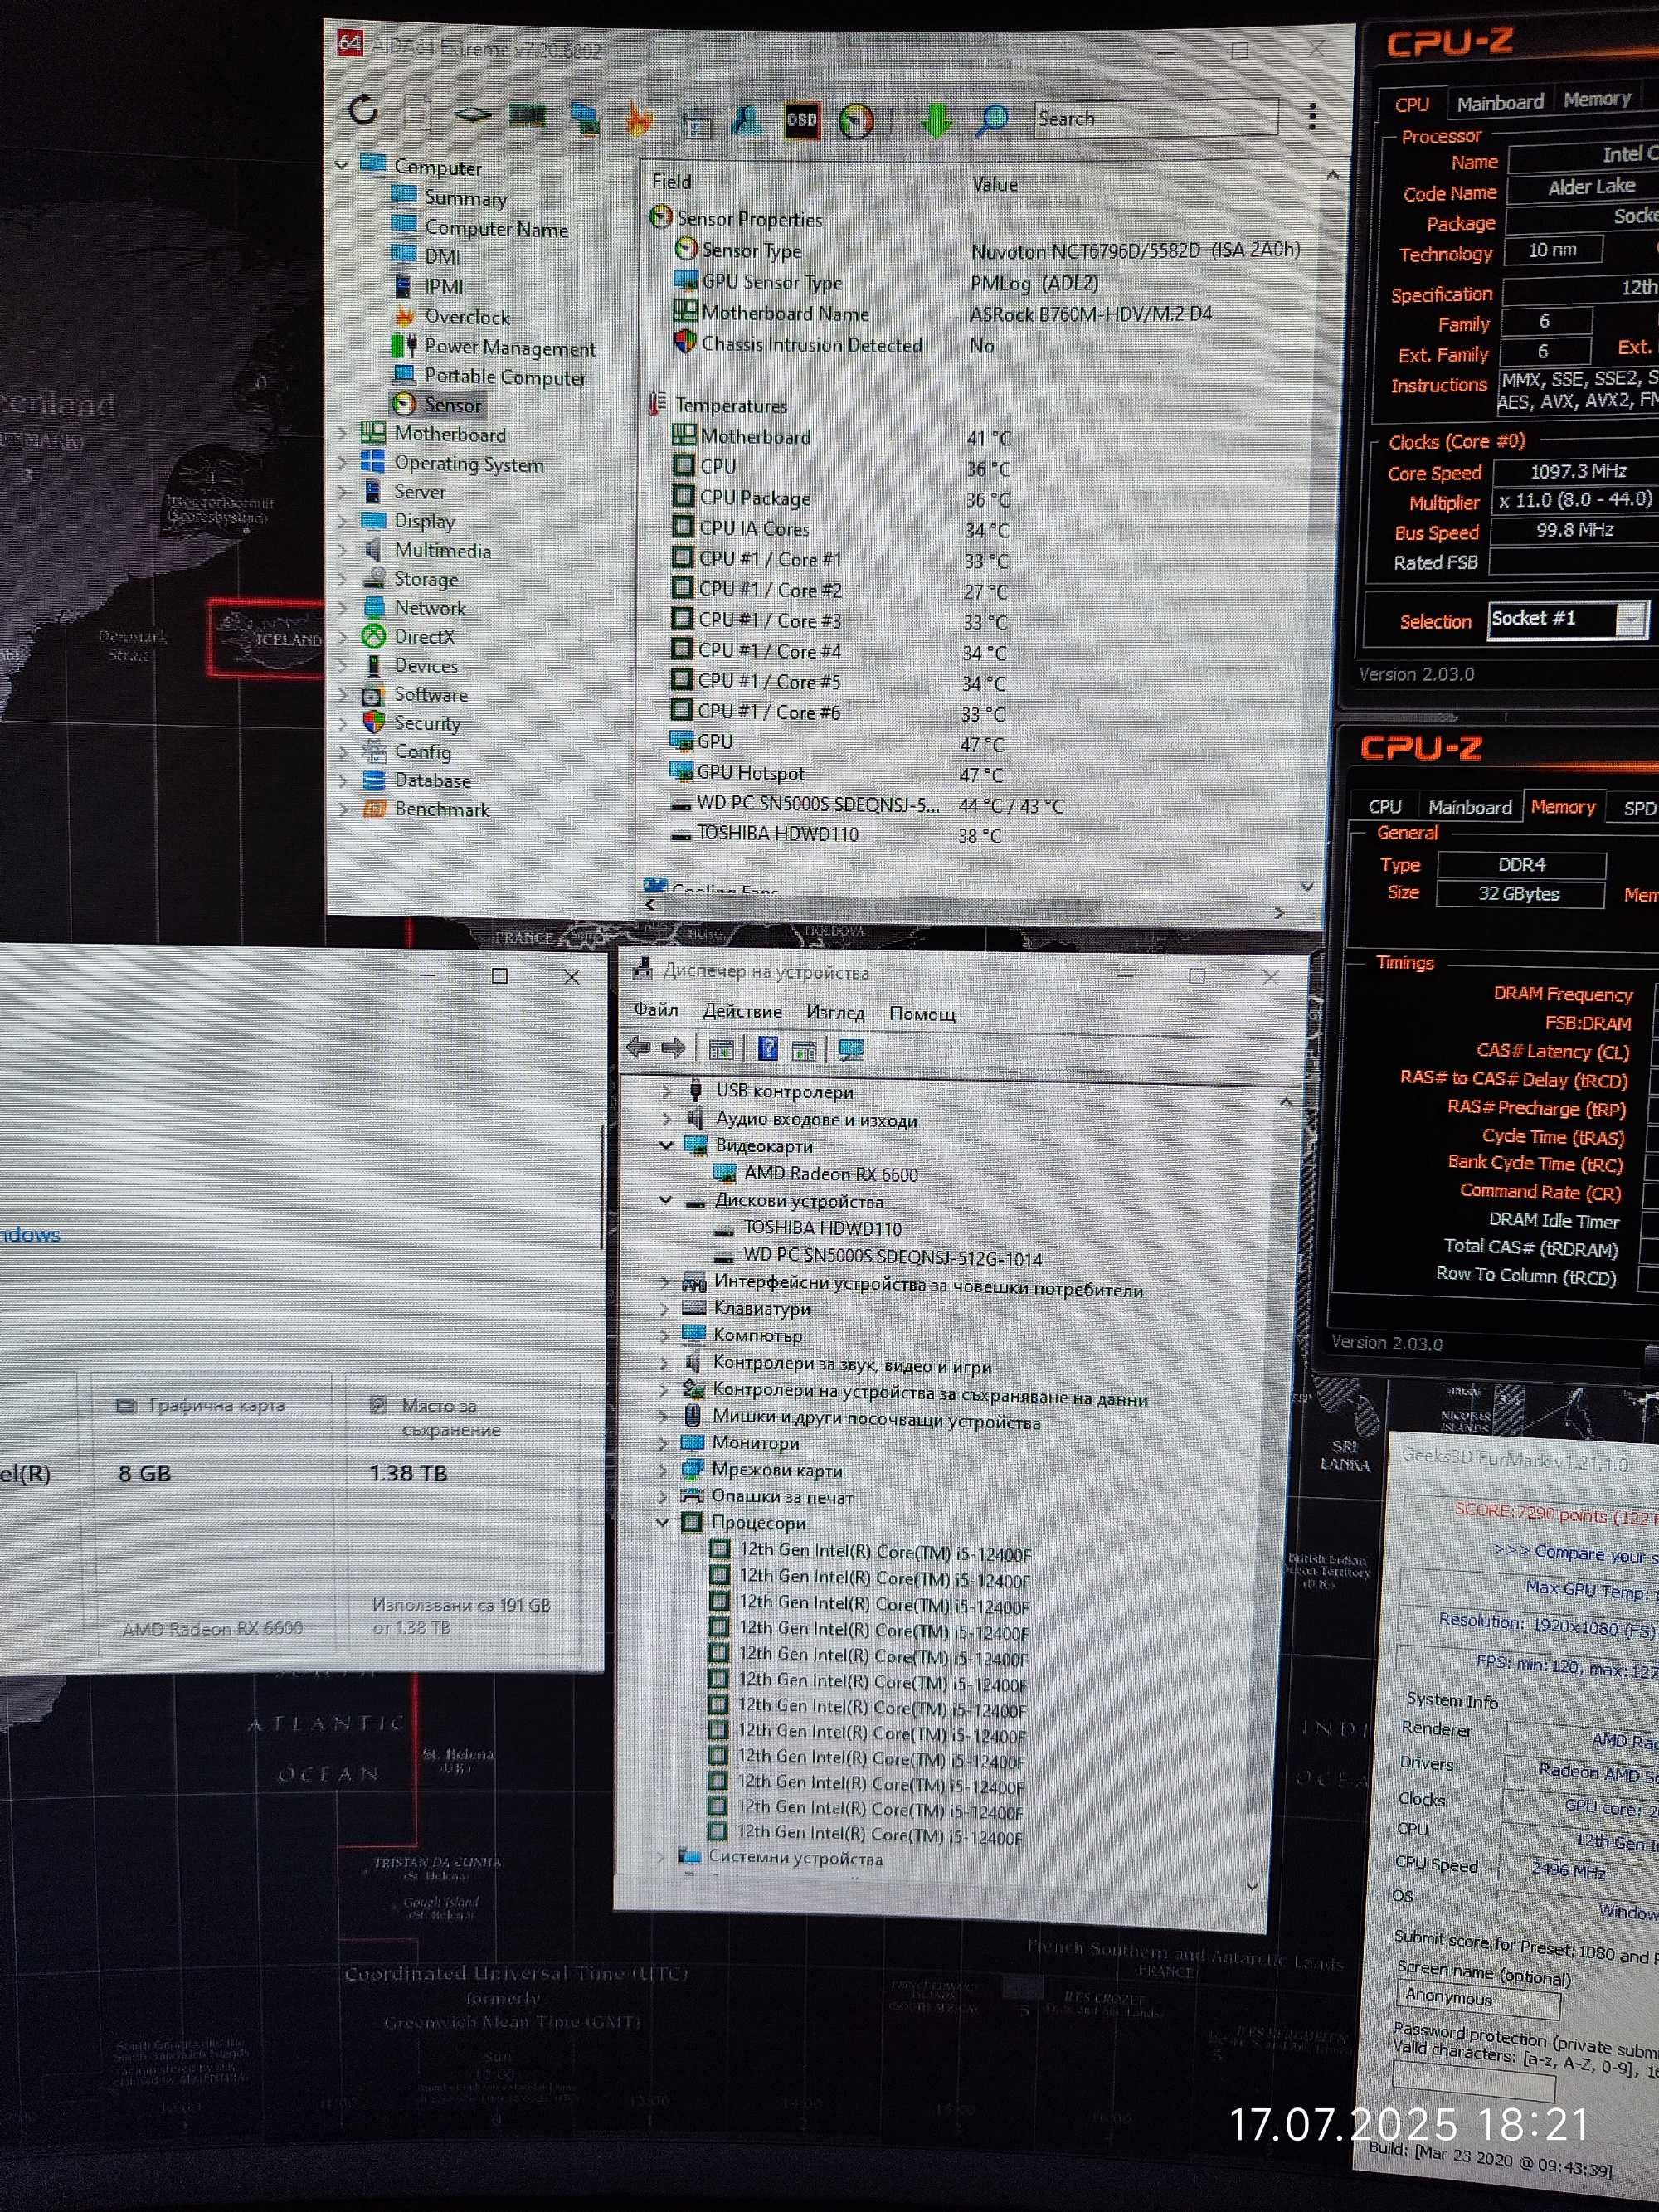The height and width of the screenshot is (2212, 1659).
Task: Select Portable Computer in the AIDA64 tree
Action: pos(505,377)
